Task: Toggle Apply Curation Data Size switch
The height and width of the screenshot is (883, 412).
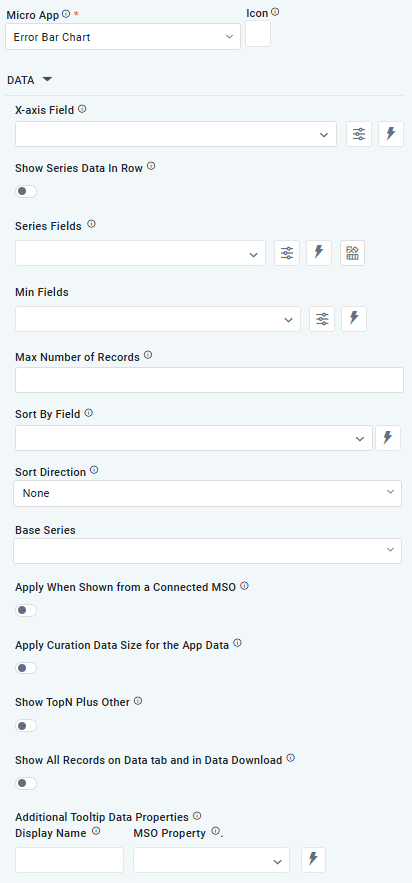Action: click(x=26, y=668)
